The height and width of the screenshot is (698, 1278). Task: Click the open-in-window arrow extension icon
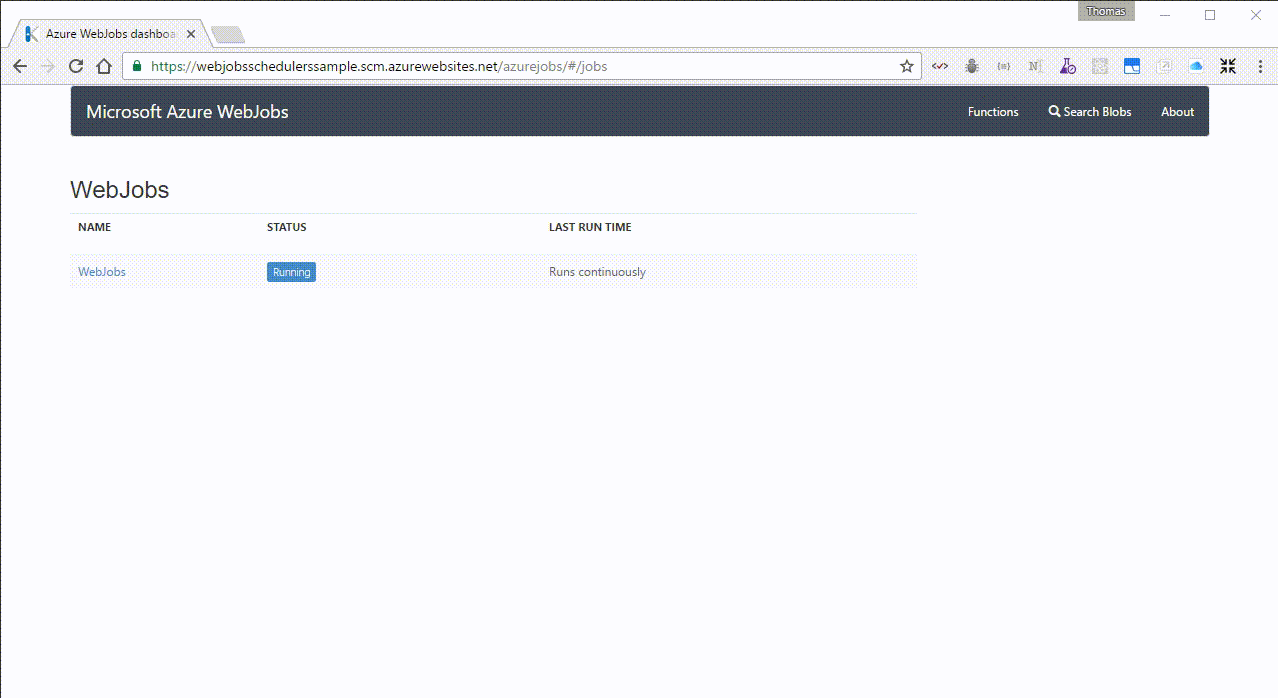click(1164, 66)
